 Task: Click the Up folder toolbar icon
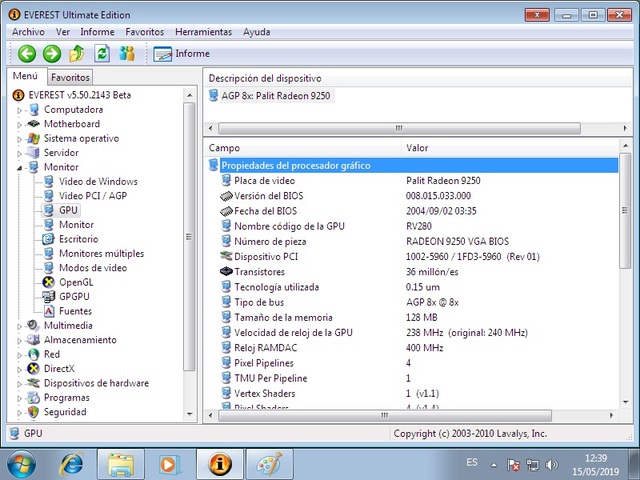click(x=77, y=53)
